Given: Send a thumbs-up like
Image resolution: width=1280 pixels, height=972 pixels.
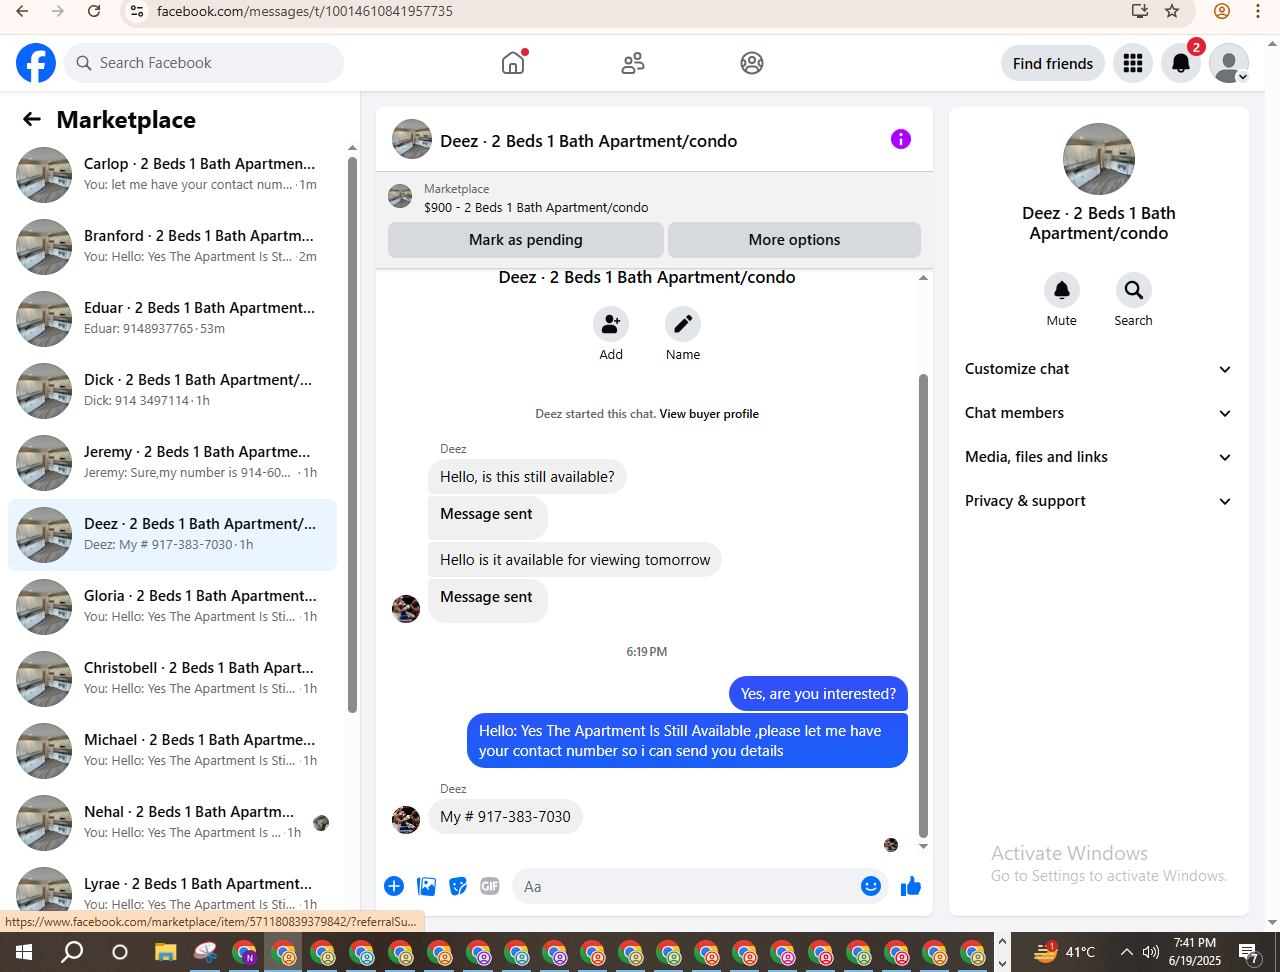Looking at the screenshot, I should click(x=911, y=886).
